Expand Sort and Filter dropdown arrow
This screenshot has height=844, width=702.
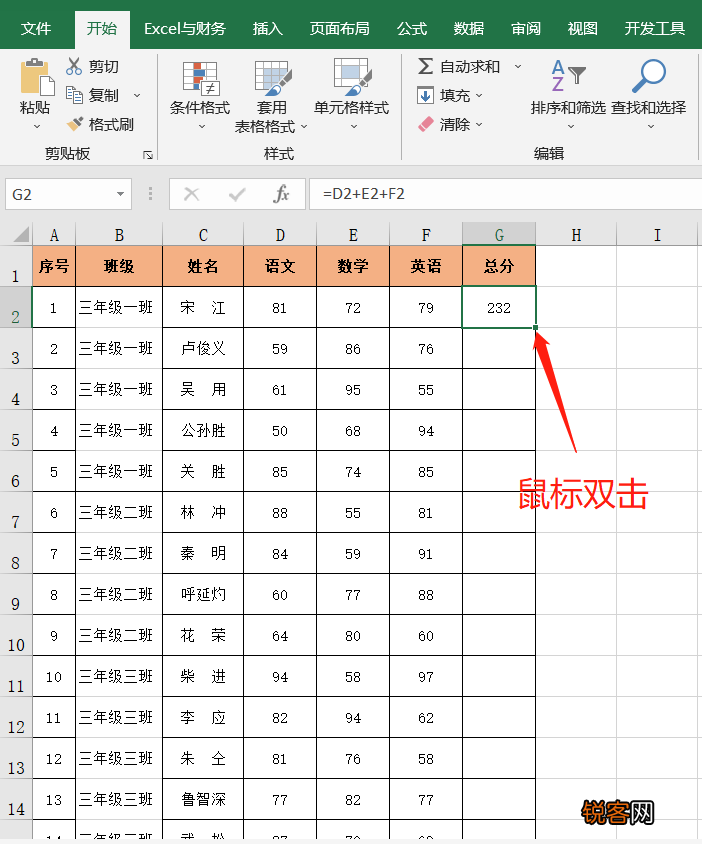point(571,126)
